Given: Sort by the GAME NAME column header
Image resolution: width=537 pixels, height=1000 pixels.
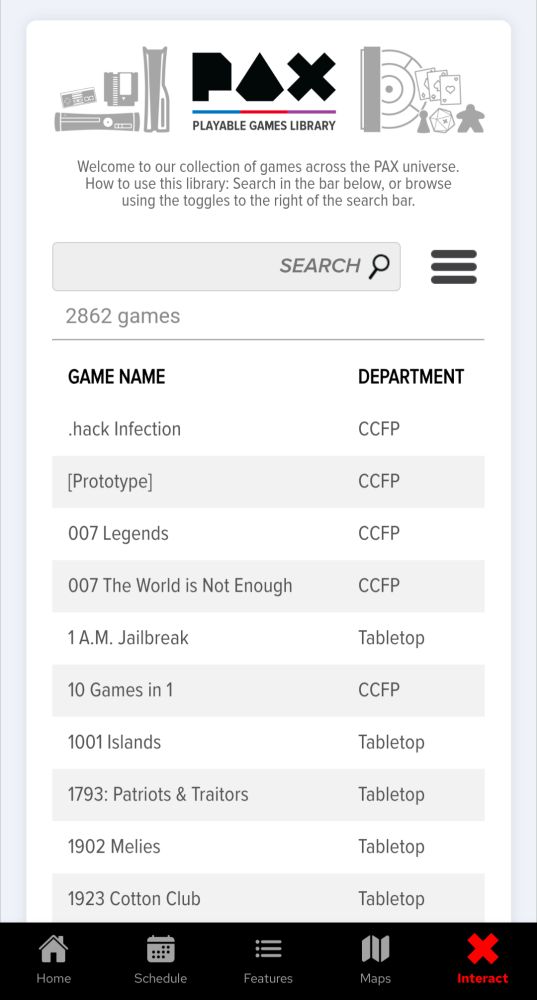Looking at the screenshot, I should click(117, 377).
